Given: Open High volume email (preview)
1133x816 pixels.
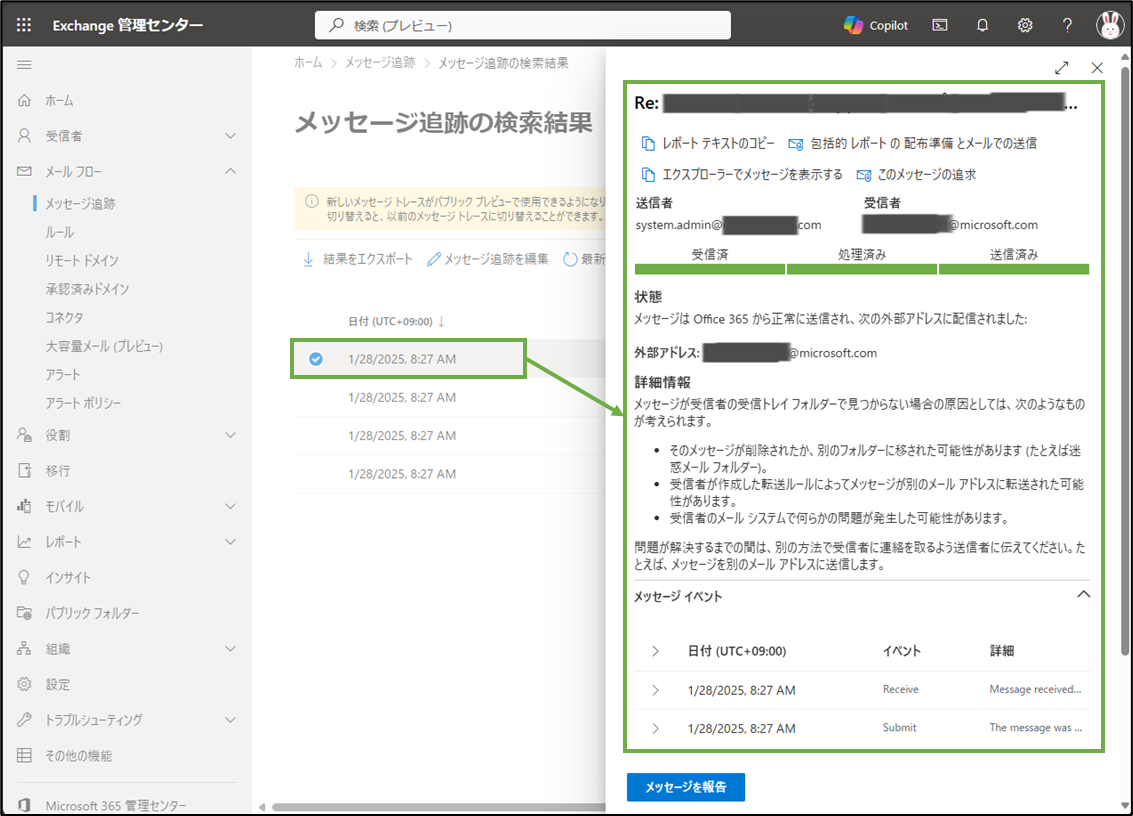Looking at the screenshot, I should pyautogui.click(x=104, y=346).
